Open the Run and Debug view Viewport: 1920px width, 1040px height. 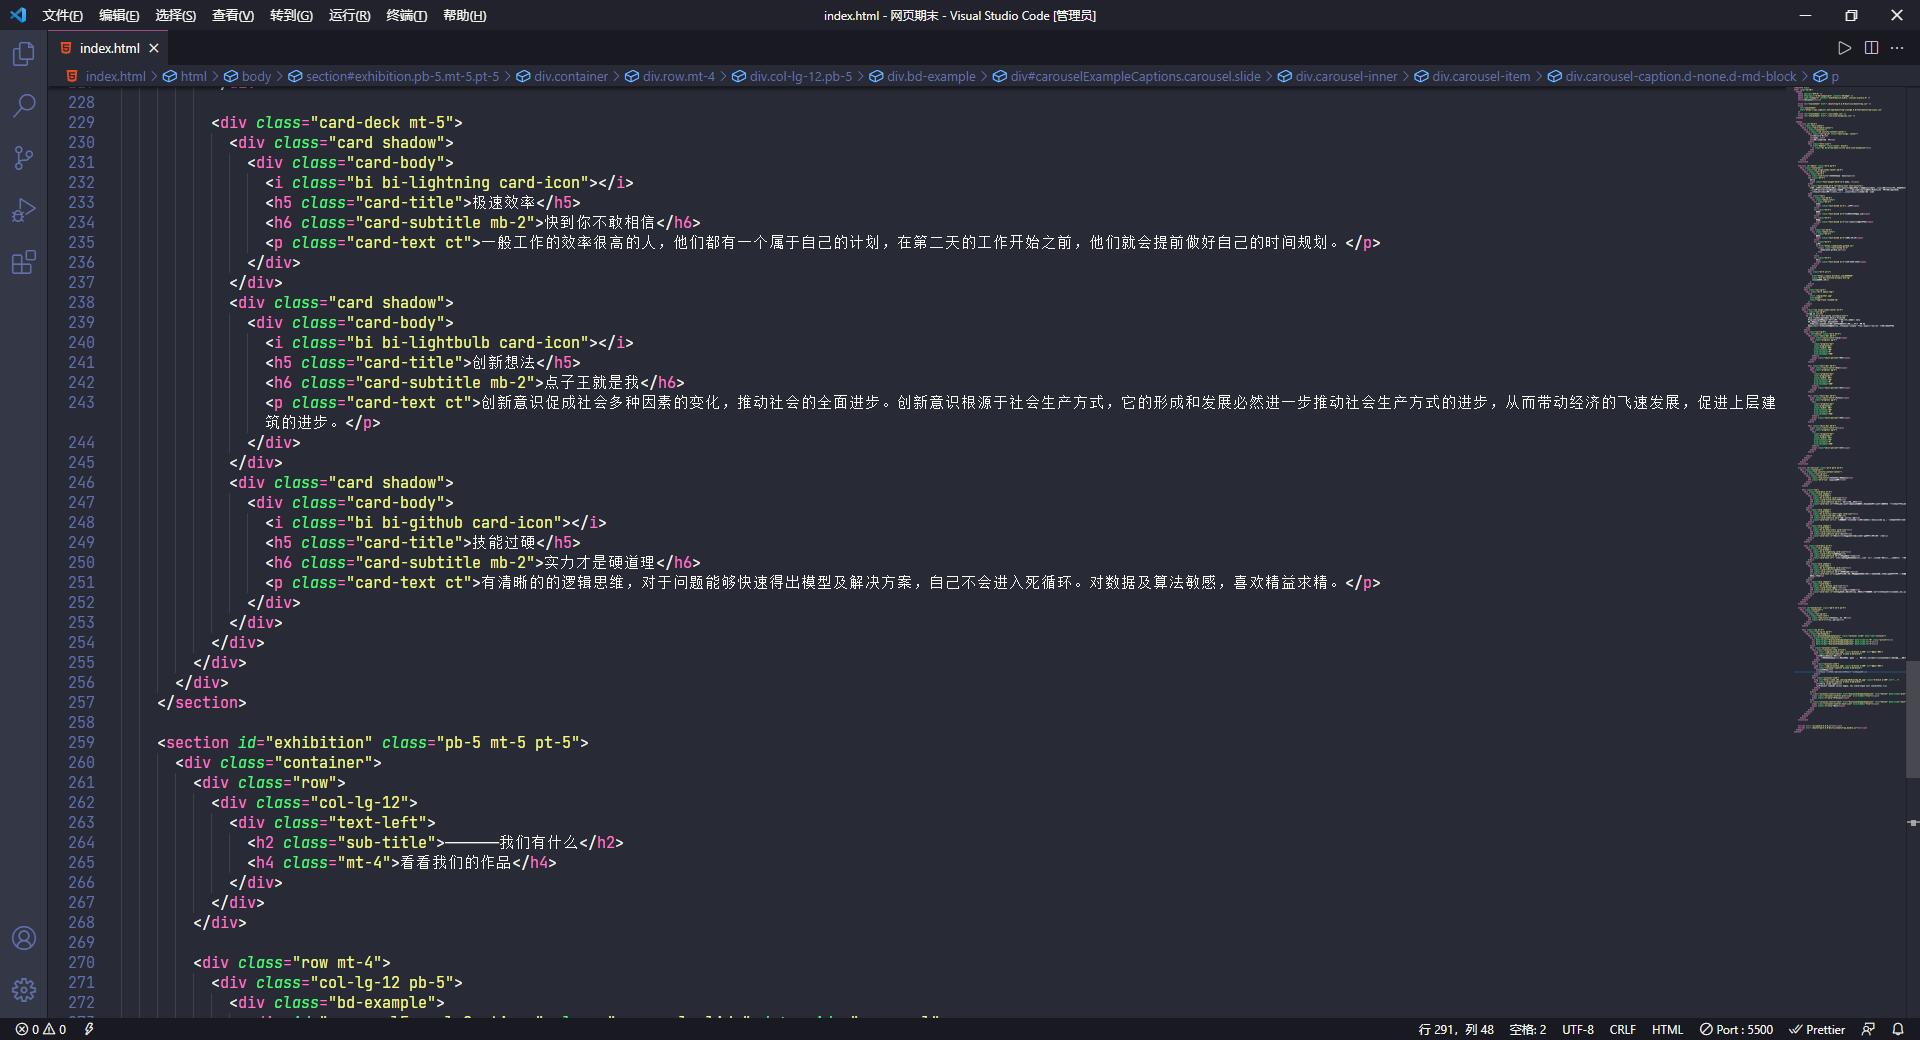[x=24, y=210]
